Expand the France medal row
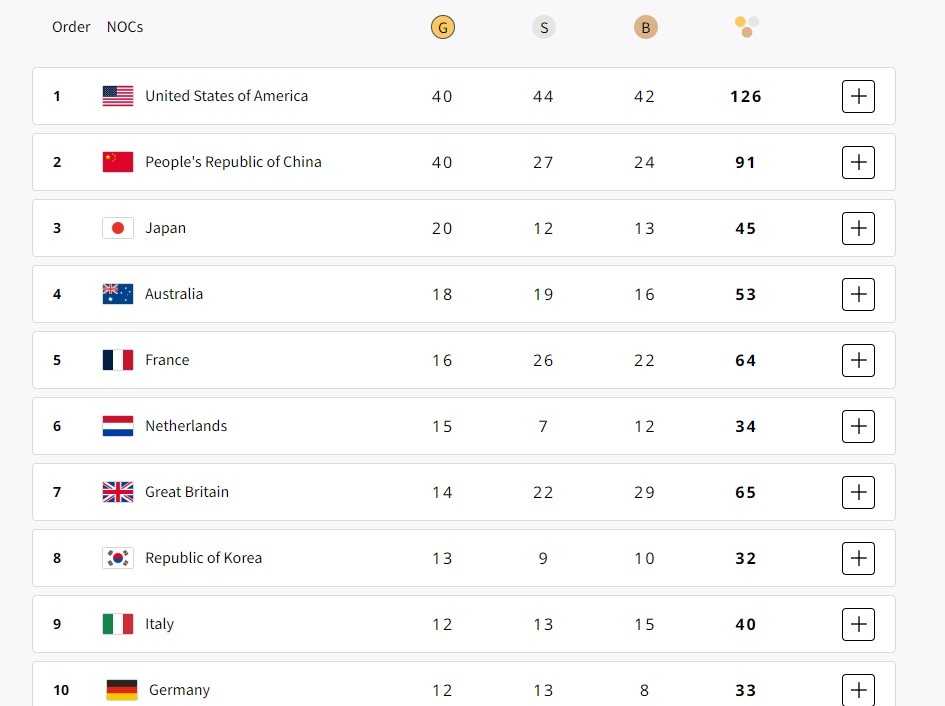The height and width of the screenshot is (706, 945). click(x=858, y=360)
